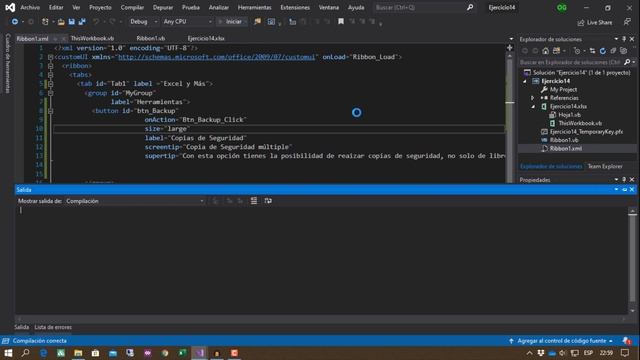Screen dimensions: 640x360
Task: Expand the Referencias node
Action: 532,98
